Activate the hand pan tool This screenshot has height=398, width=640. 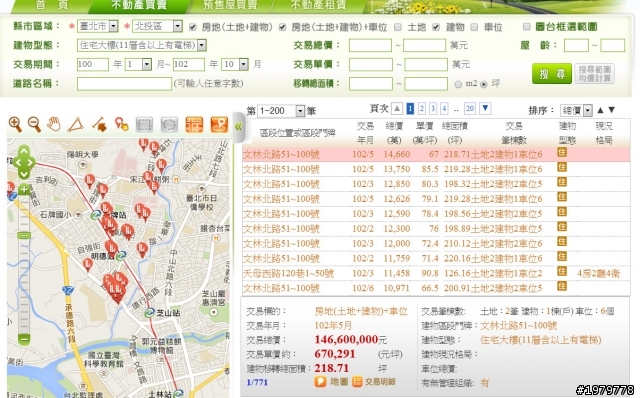click(53, 124)
